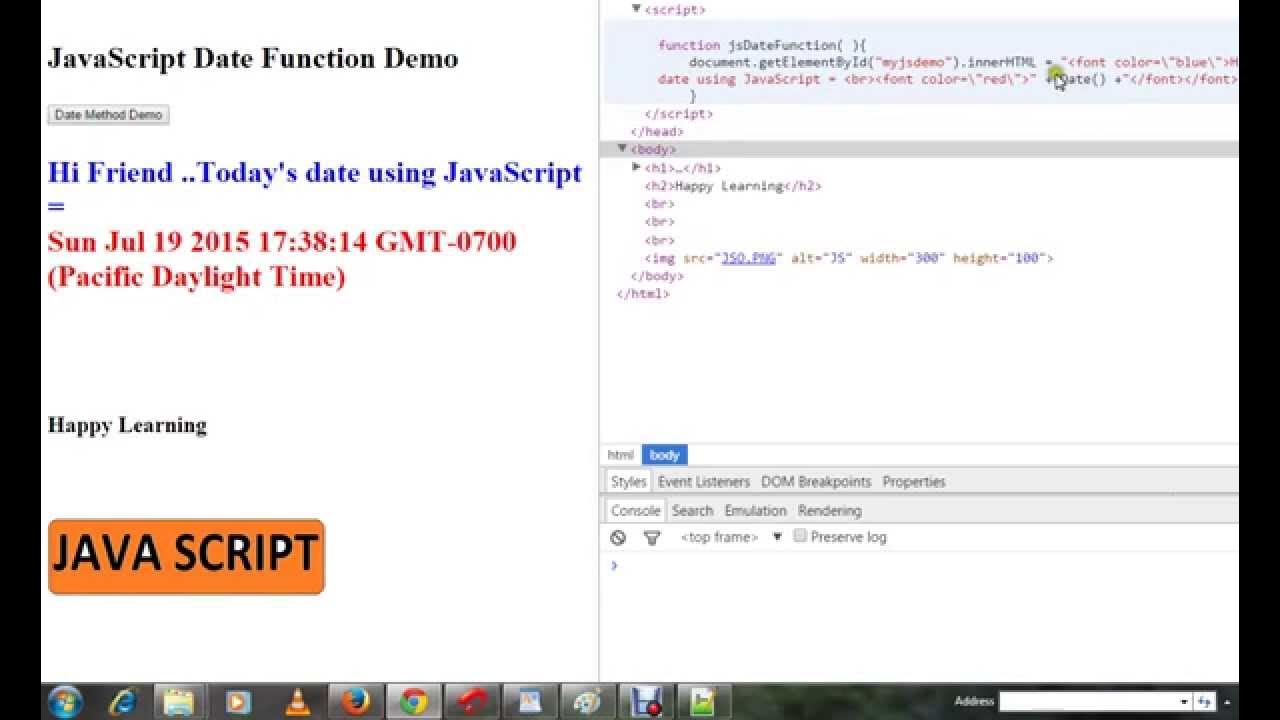Screen dimensions: 1280x720
Task: Click the page heading JavaScript Date Function Demo
Action: [x=253, y=58]
